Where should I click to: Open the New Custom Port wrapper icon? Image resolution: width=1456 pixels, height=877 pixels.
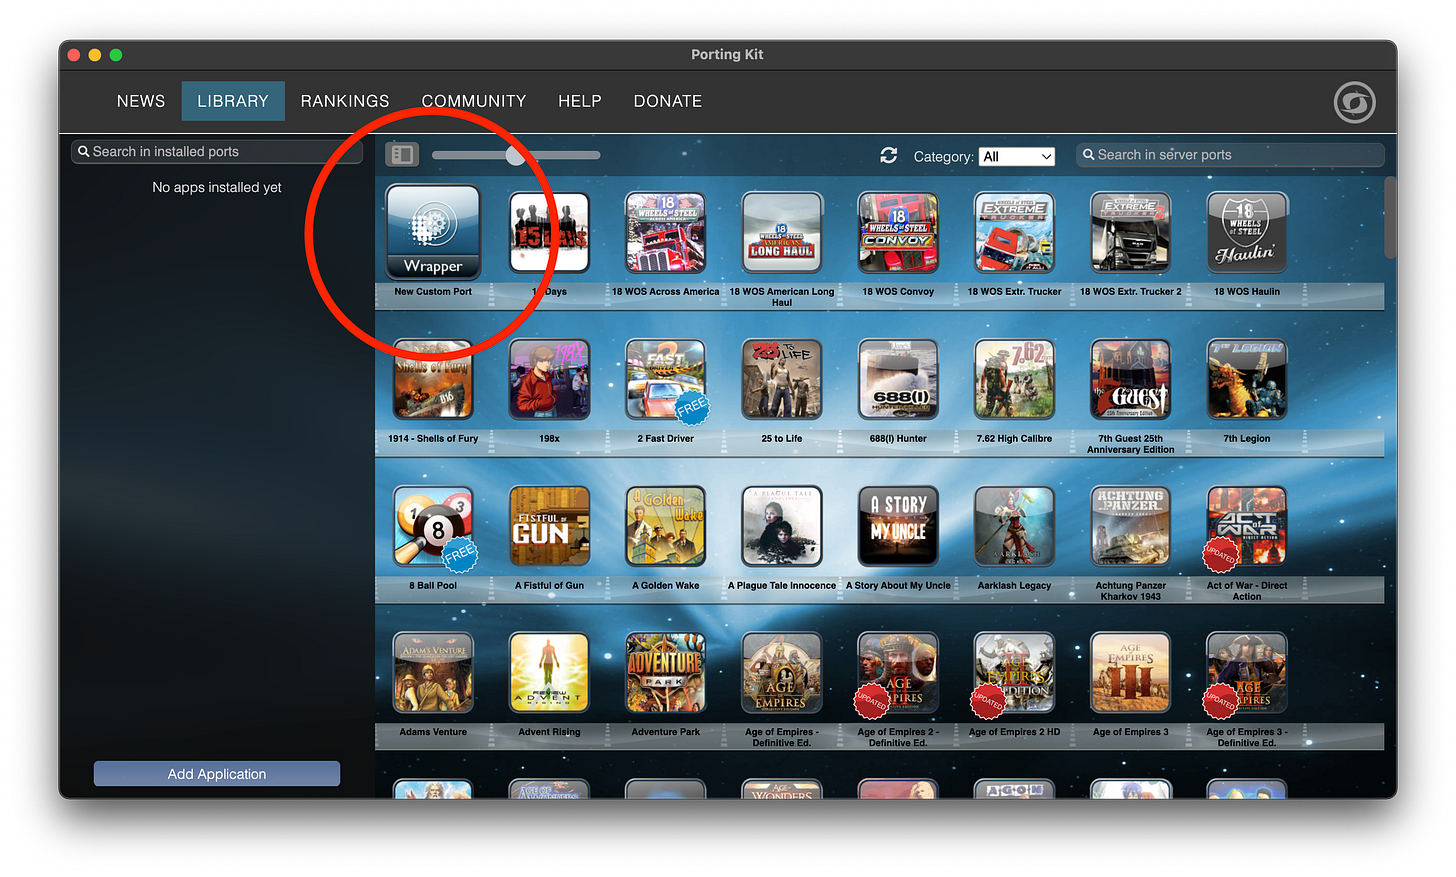pyautogui.click(x=433, y=232)
